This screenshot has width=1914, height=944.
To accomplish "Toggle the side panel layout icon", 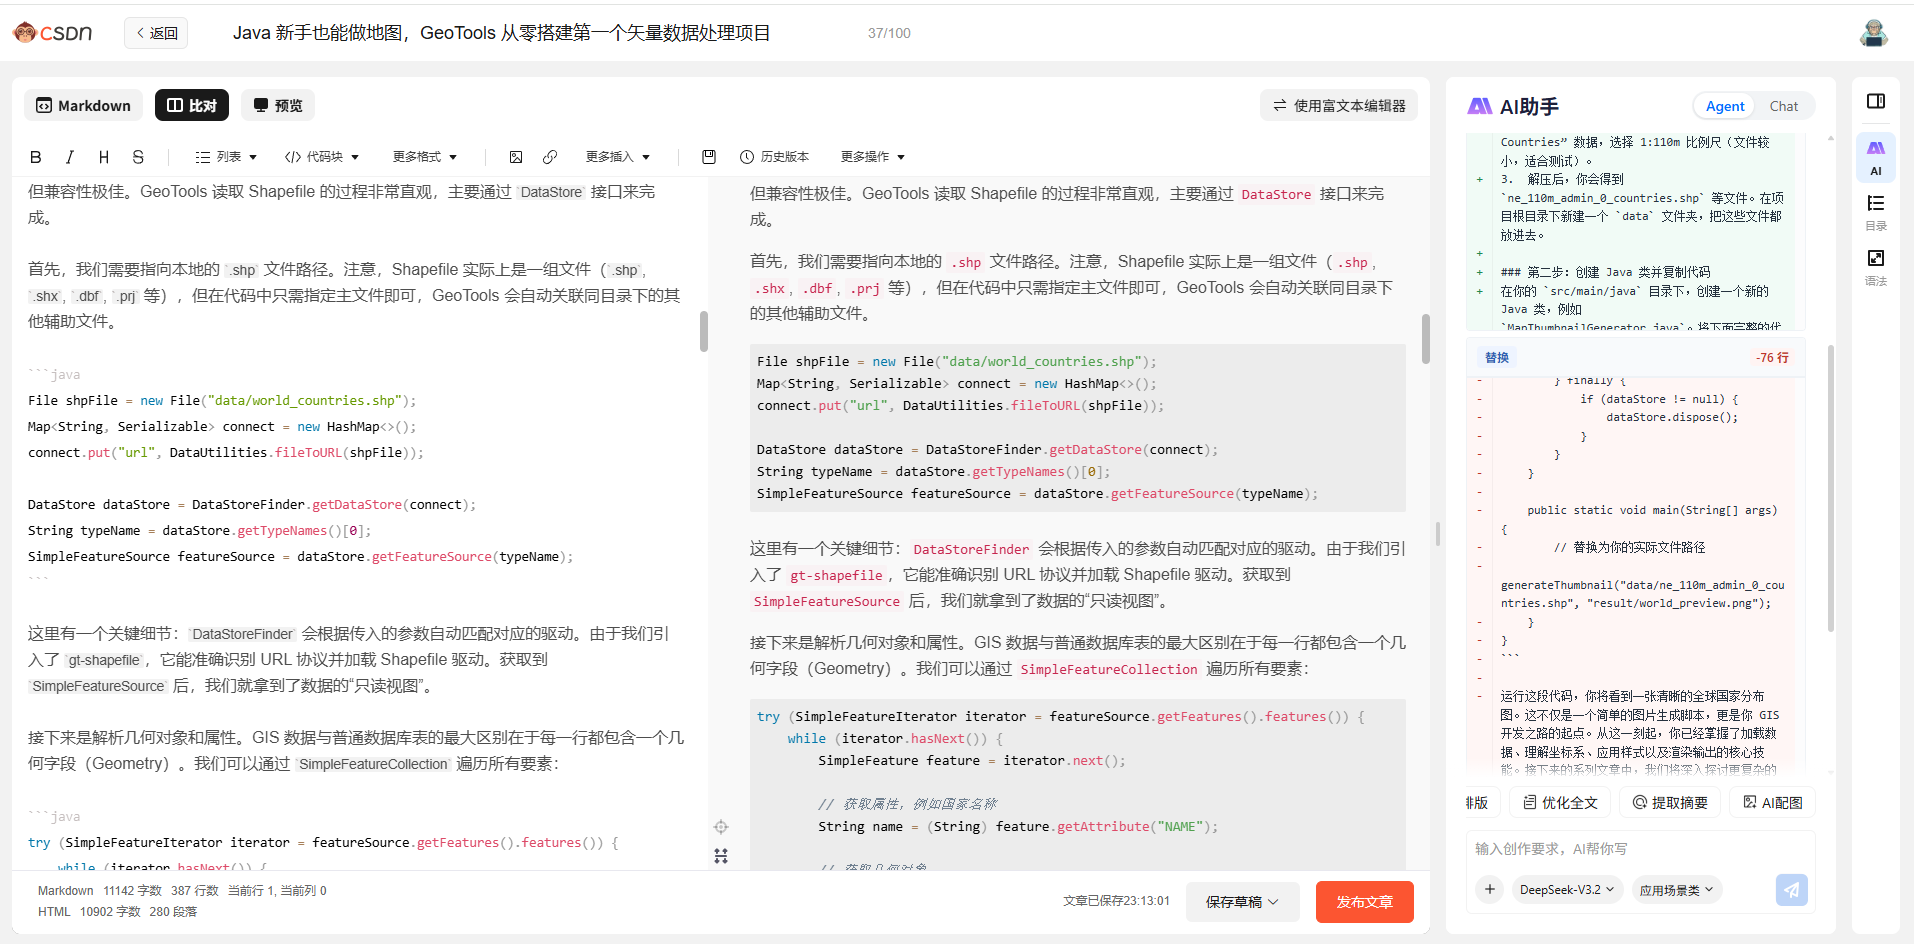I will pyautogui.click(x=1876, y=101).
